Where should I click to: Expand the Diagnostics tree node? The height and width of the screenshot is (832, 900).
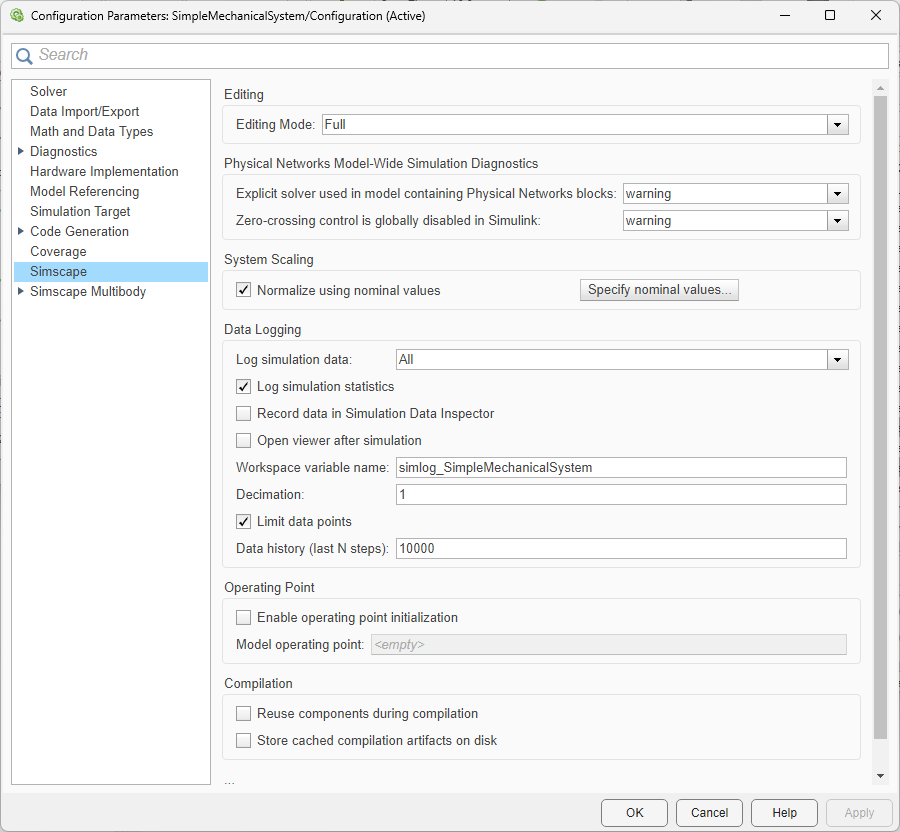(x=21, y=151)
